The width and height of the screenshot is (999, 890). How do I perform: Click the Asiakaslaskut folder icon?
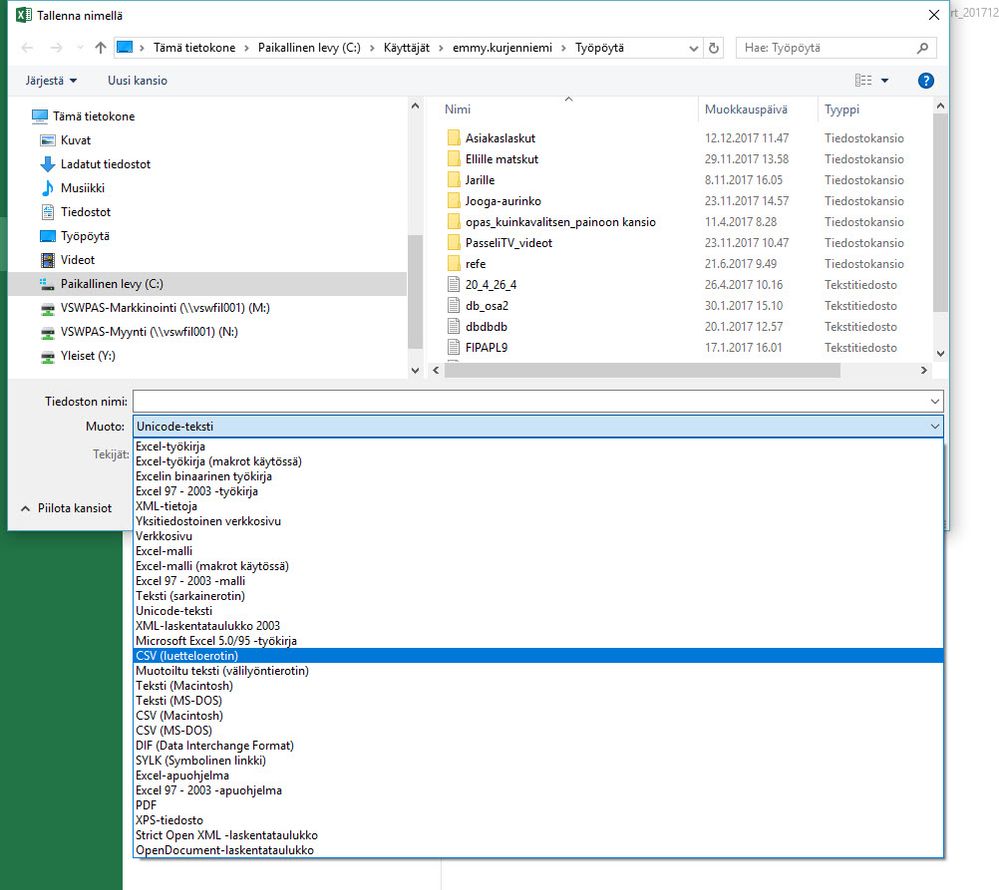(x=454, y=138)
